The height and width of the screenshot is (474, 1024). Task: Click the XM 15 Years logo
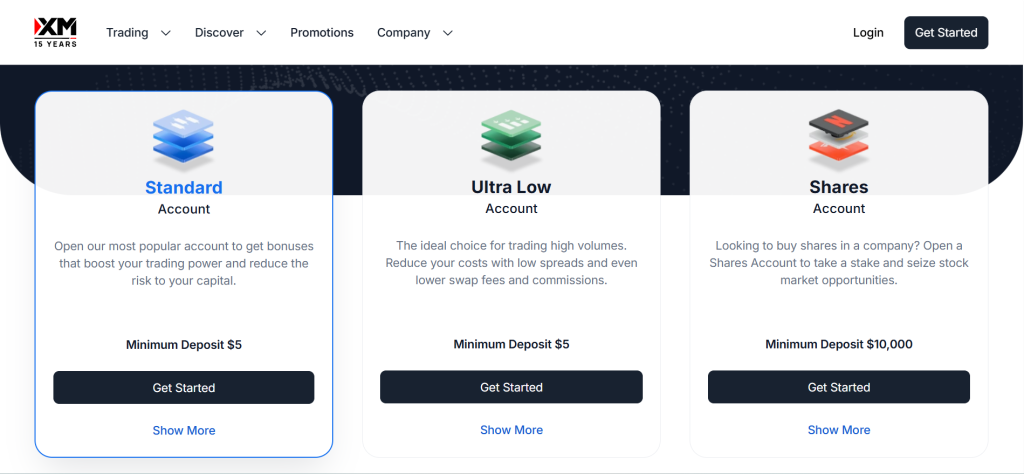(x=55, y=32)
